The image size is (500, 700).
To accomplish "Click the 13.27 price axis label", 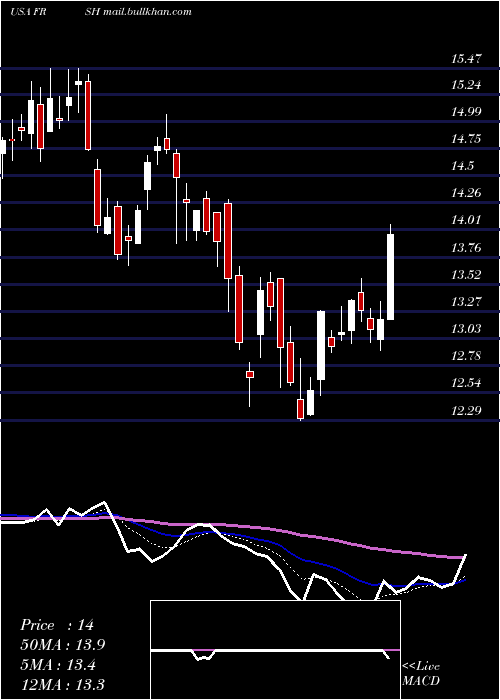I will coord(466,302).
